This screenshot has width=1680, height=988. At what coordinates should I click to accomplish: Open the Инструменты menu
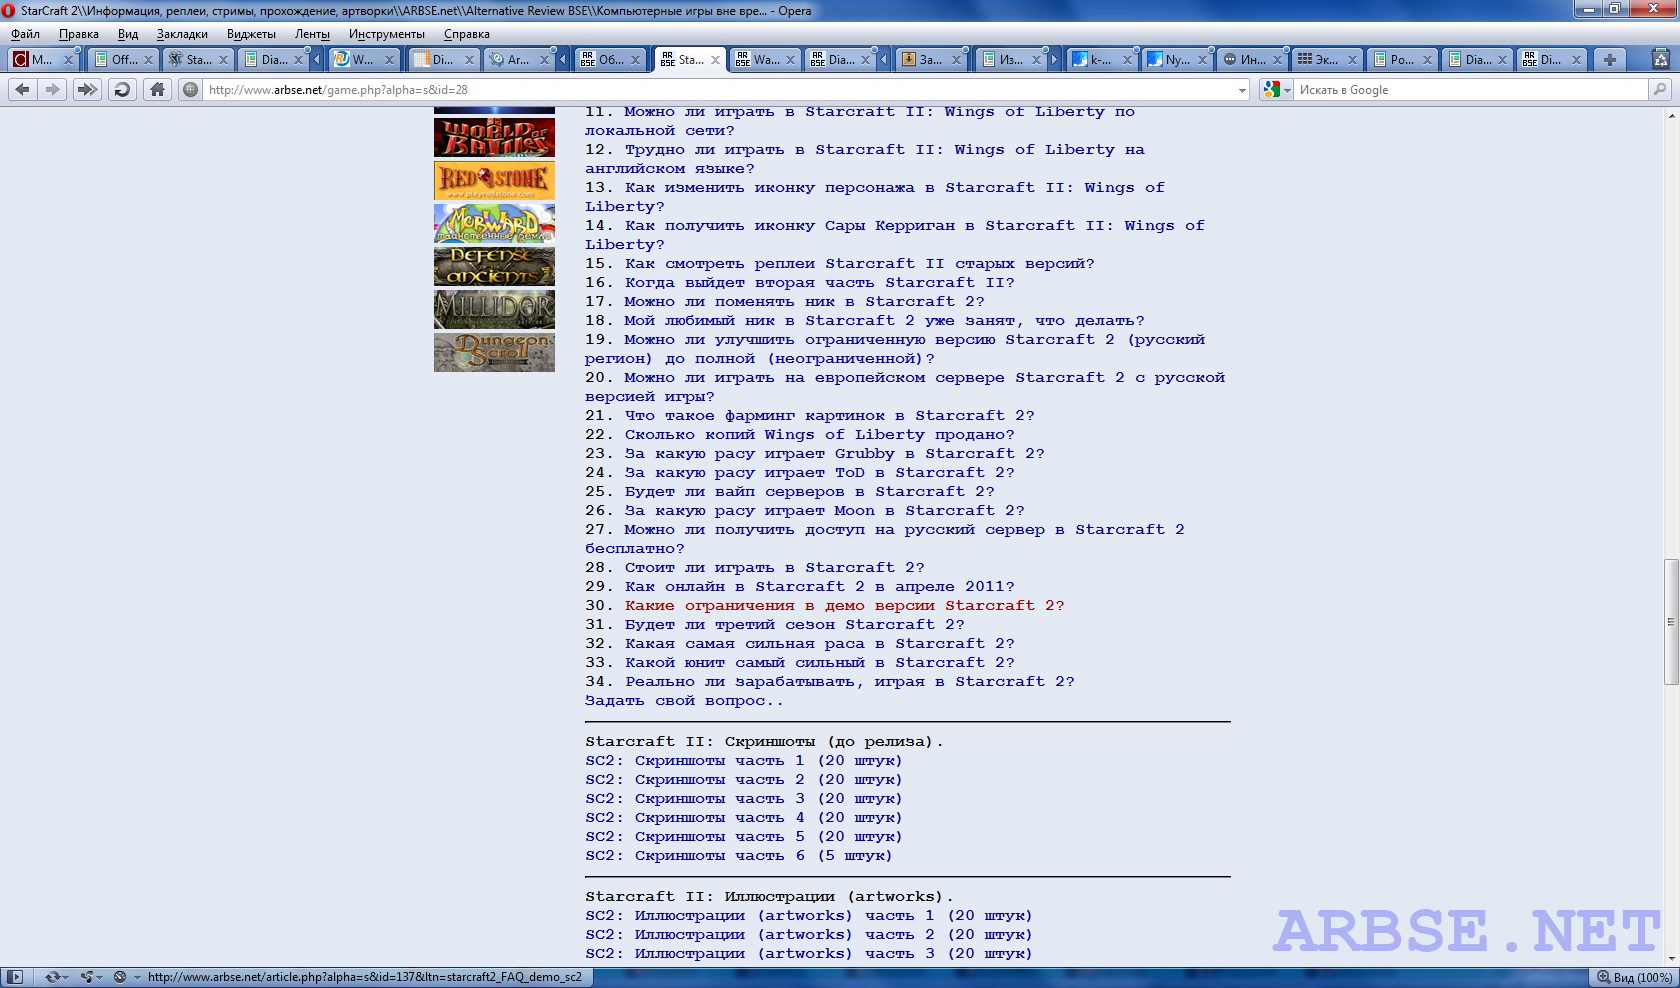tap(387, 34)
